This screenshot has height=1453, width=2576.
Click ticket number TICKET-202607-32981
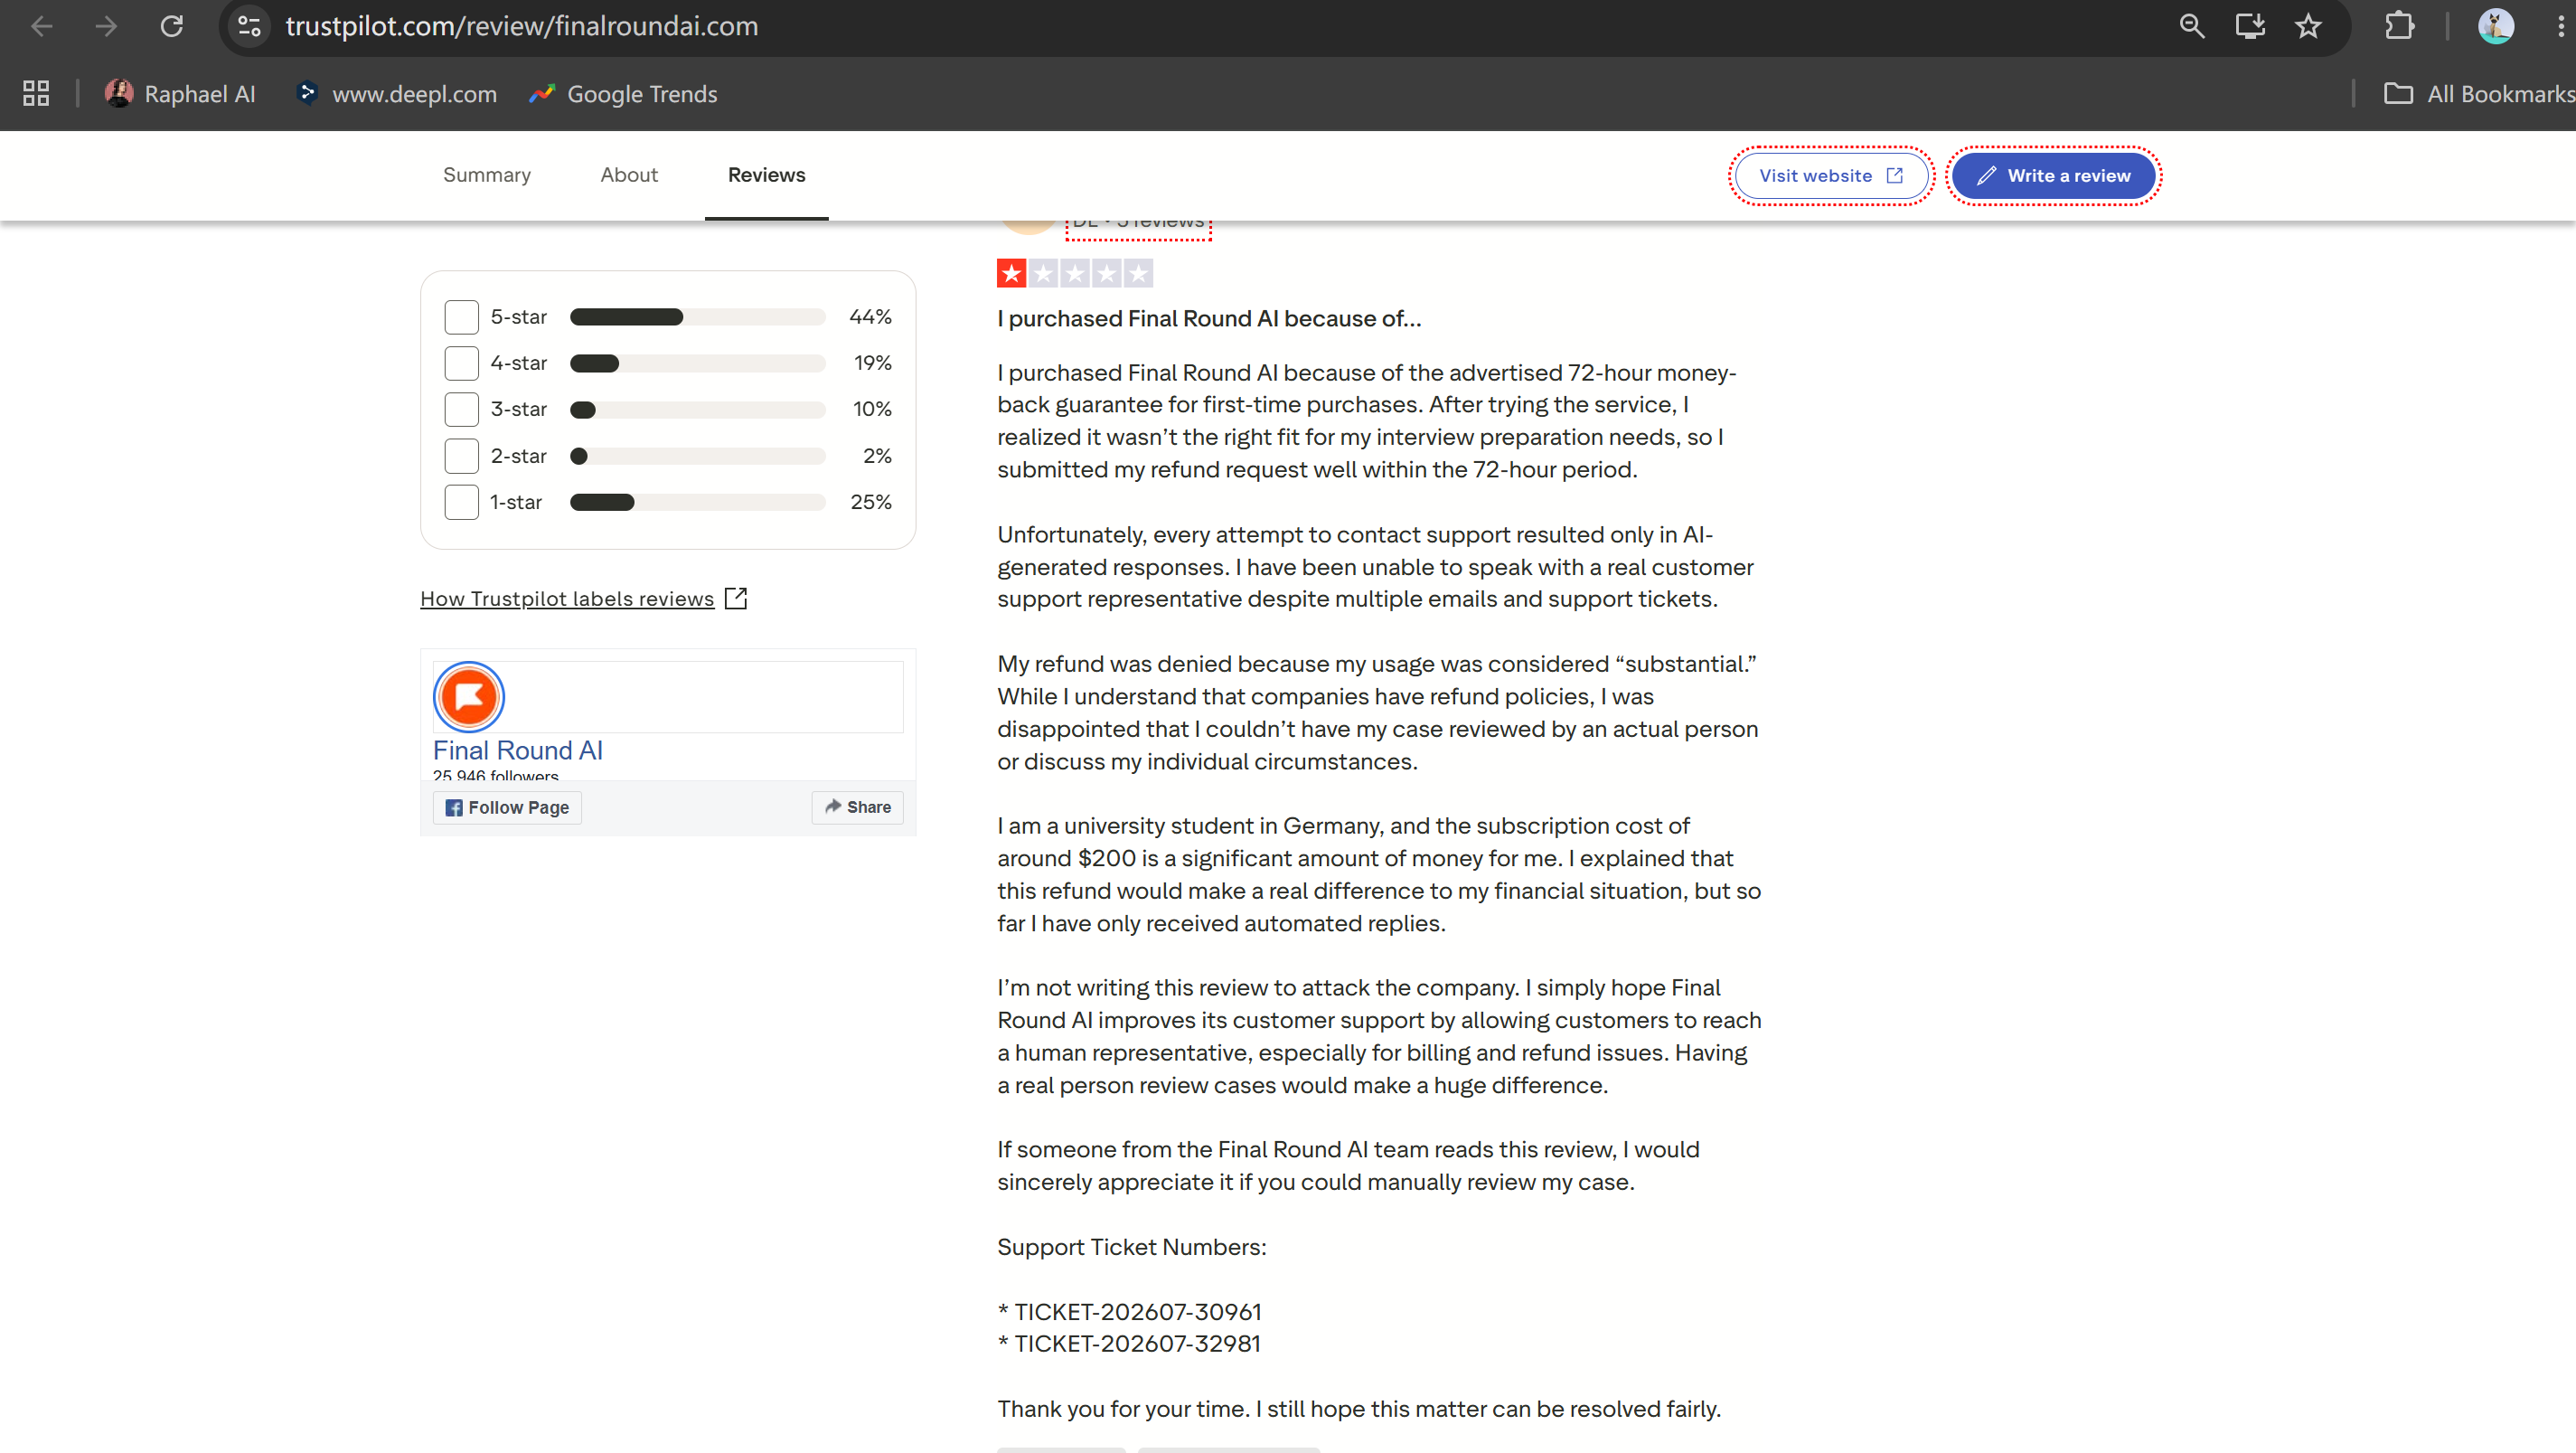coord(1138,1344)
